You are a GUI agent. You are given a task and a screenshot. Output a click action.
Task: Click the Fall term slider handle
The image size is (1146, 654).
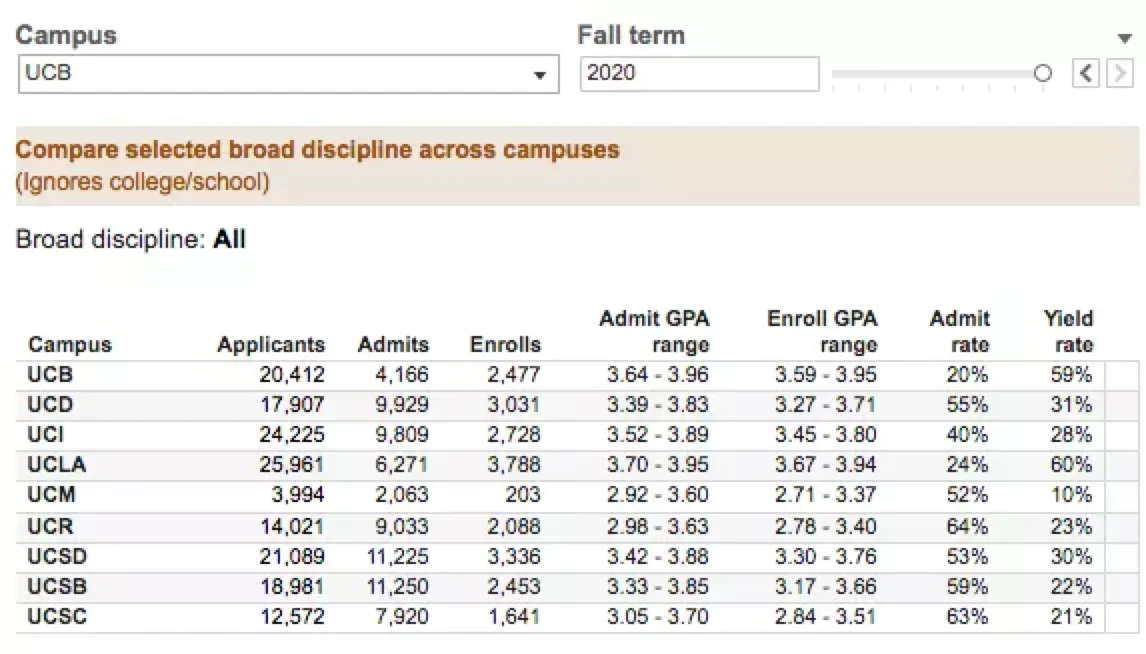(x=1043, y=73)
